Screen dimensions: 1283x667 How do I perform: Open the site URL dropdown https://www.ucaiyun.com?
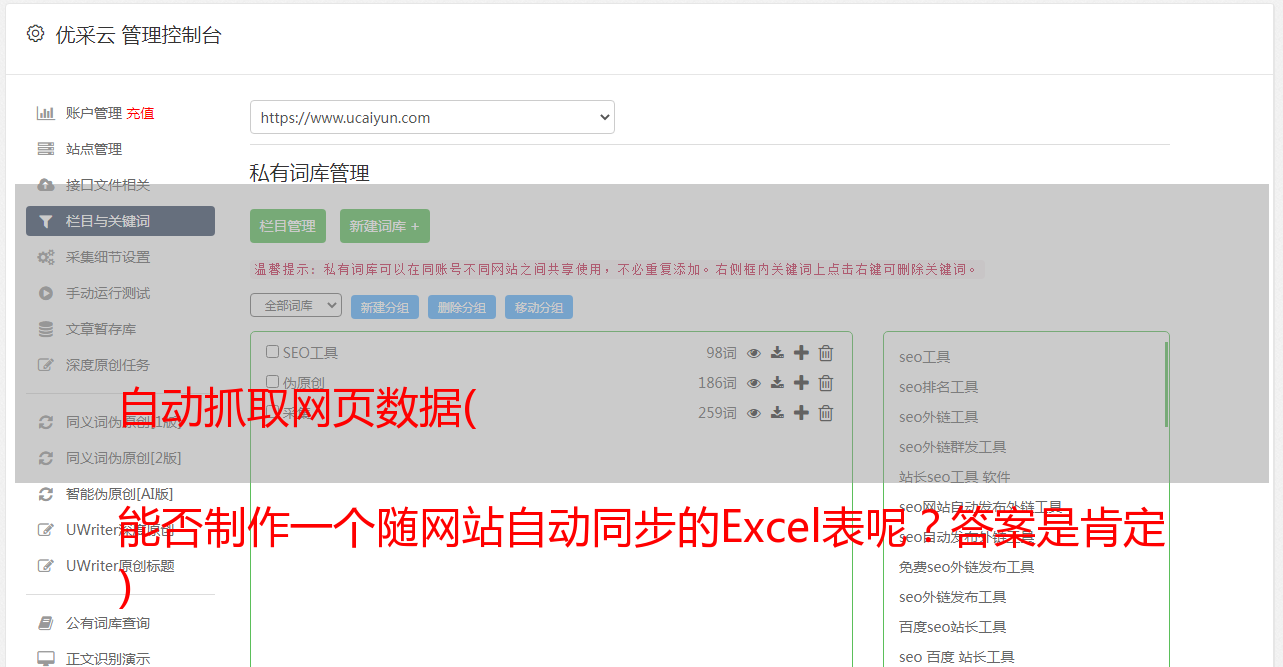click(x=432, y=117)
